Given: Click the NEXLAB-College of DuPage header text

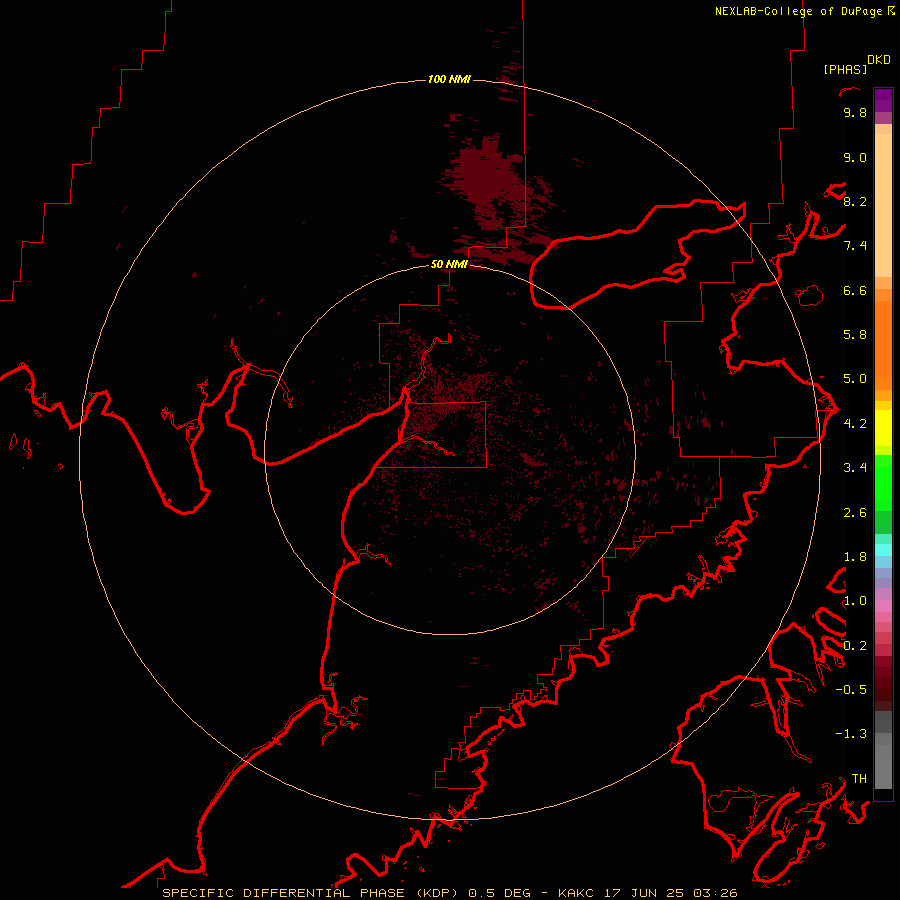Looking at the screenshot, I should (804, 11).
